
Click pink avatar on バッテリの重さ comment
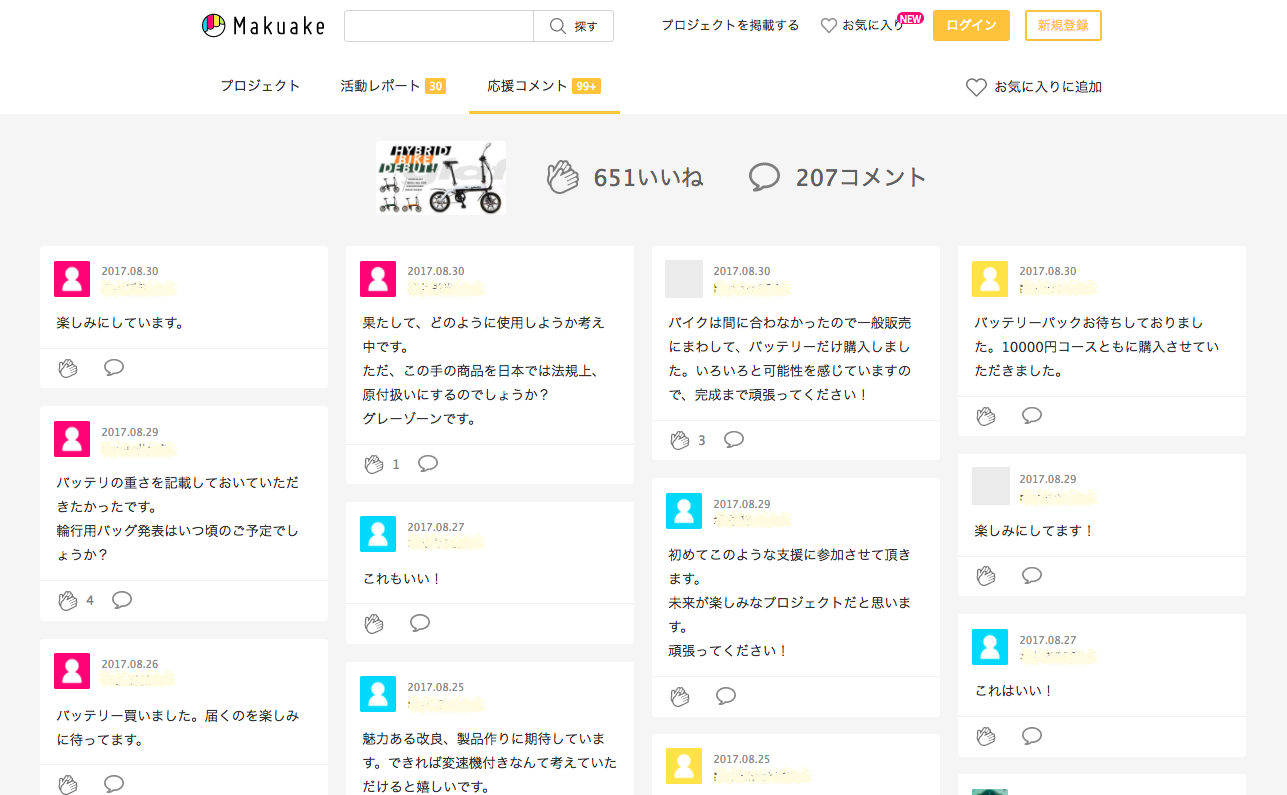coord(72,439)
